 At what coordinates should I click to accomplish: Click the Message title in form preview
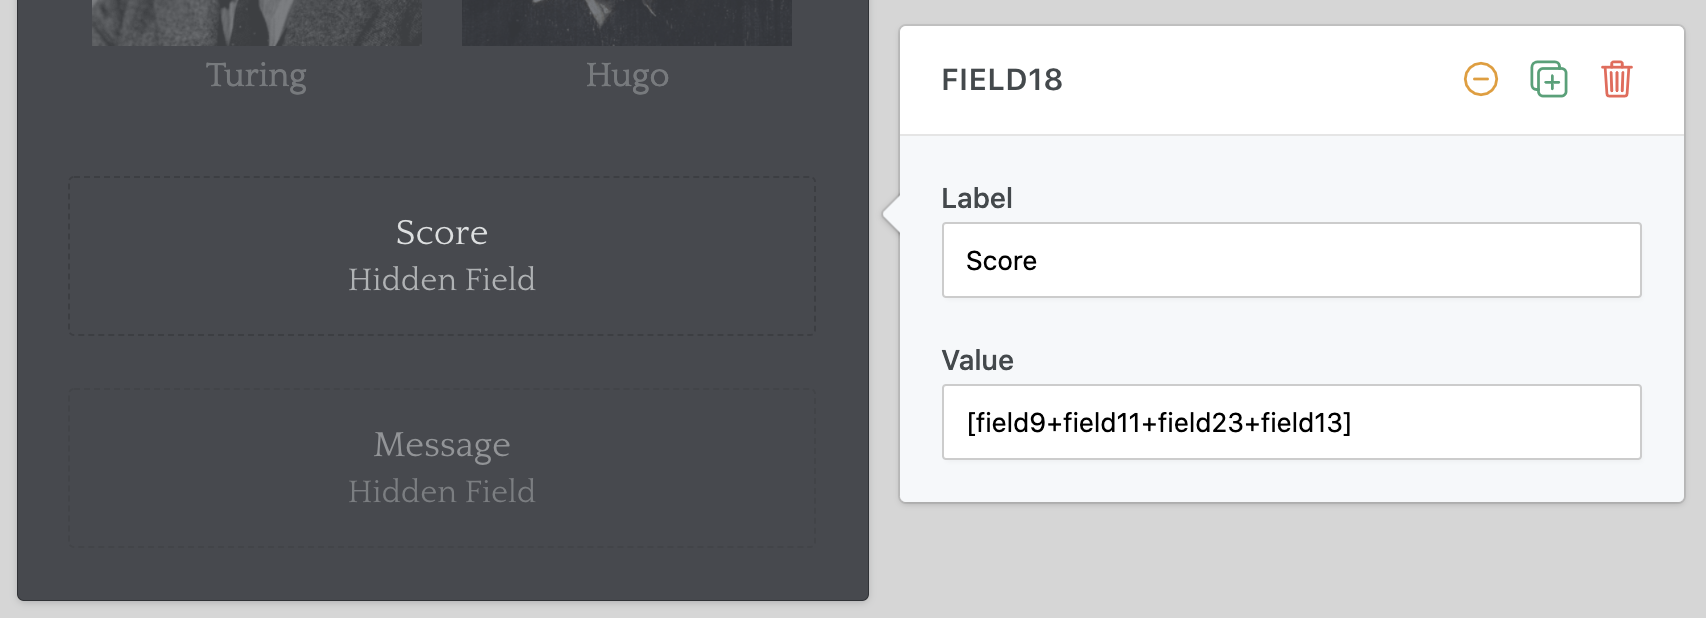[x=442, y=444]
